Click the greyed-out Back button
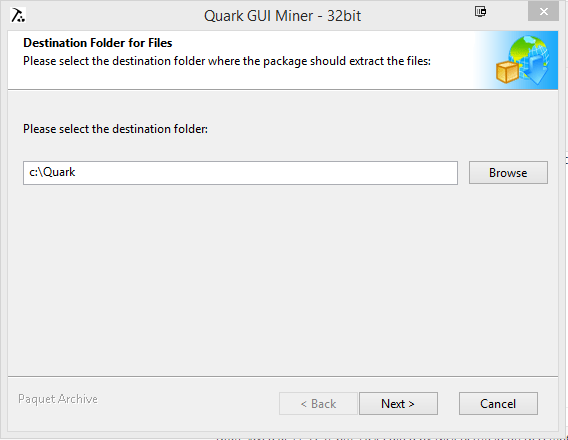 point(318,403)
